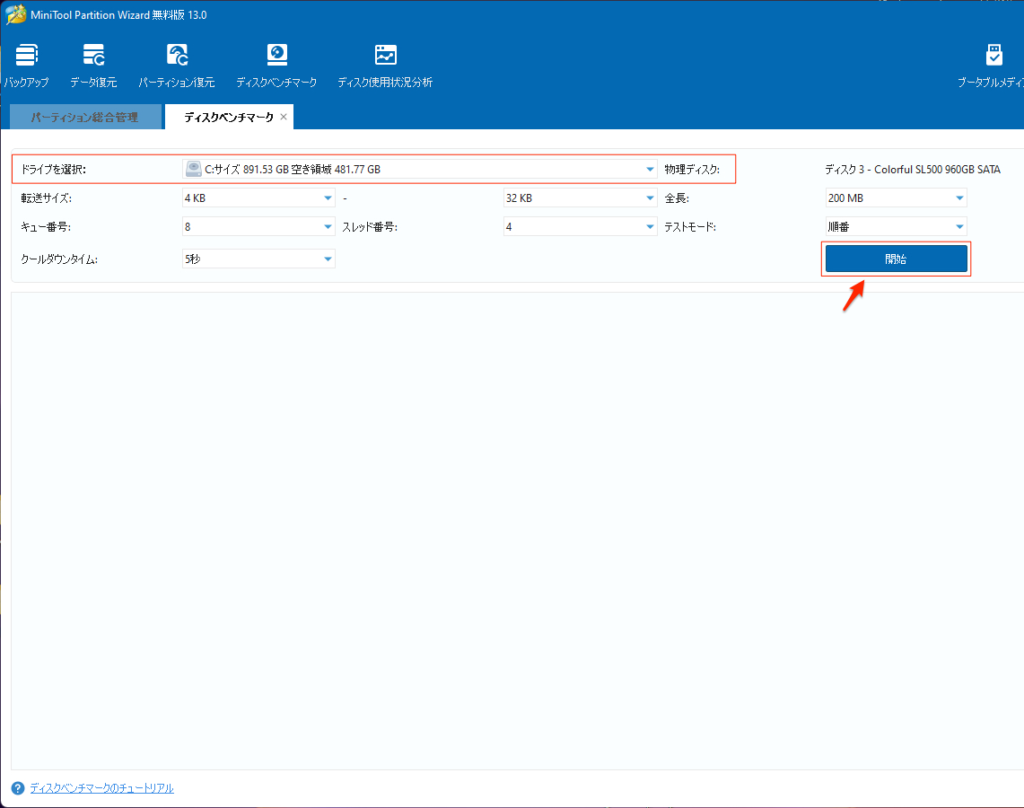Open the queue number (キュー番号) dropdown
Screen dimensions: 1024x808
tap(328, 227)
